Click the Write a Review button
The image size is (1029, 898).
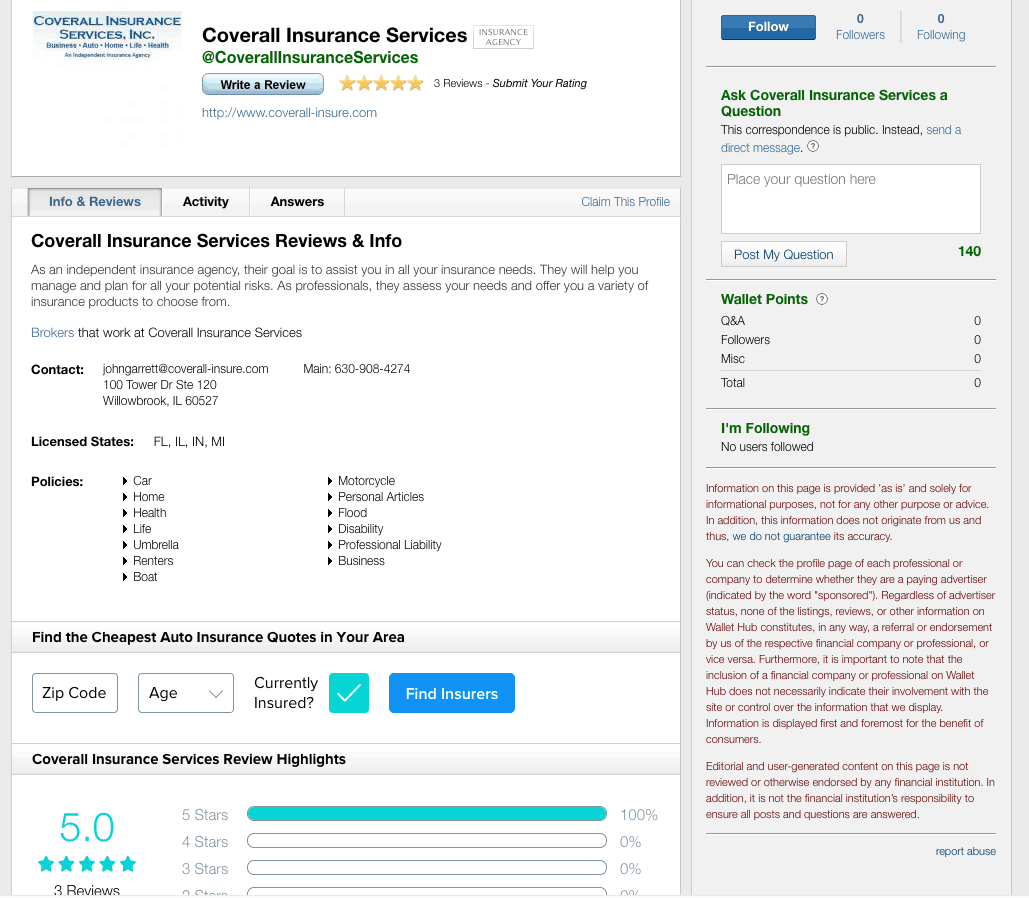262,84
